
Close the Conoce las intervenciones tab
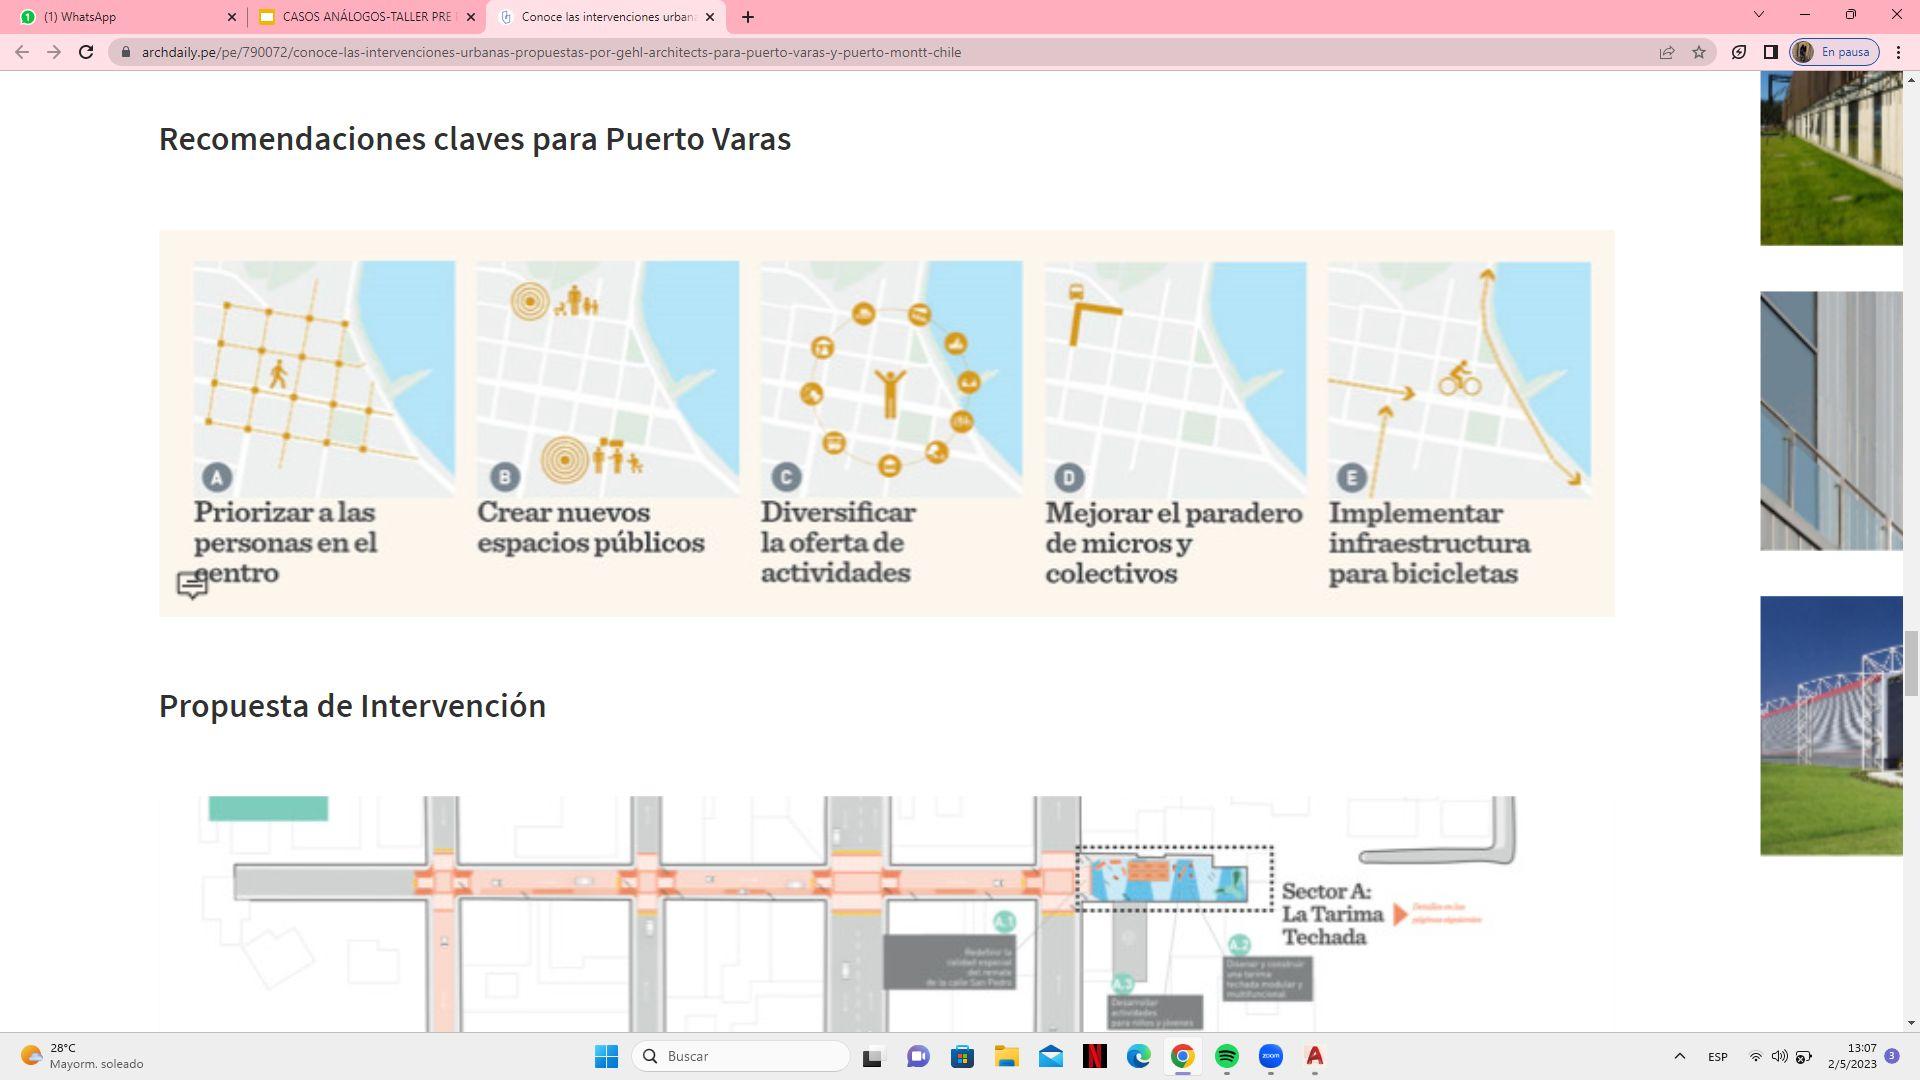[710, 17]
